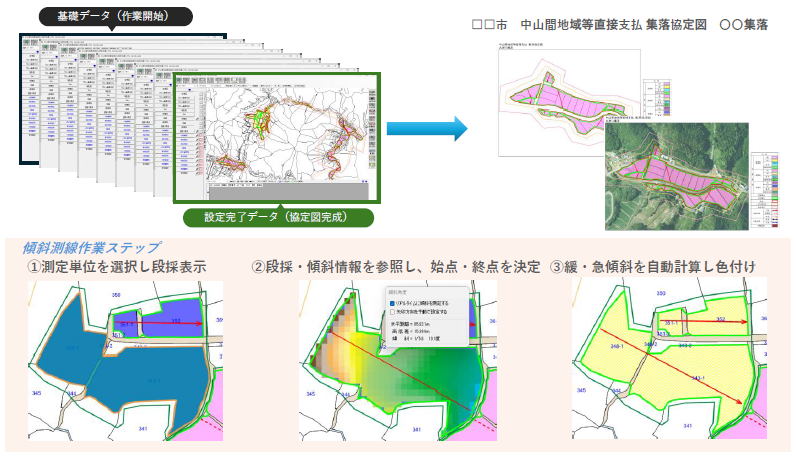
Task: Click the 傾斜測線作業ステップ heading
Action: tap(92, 247)
